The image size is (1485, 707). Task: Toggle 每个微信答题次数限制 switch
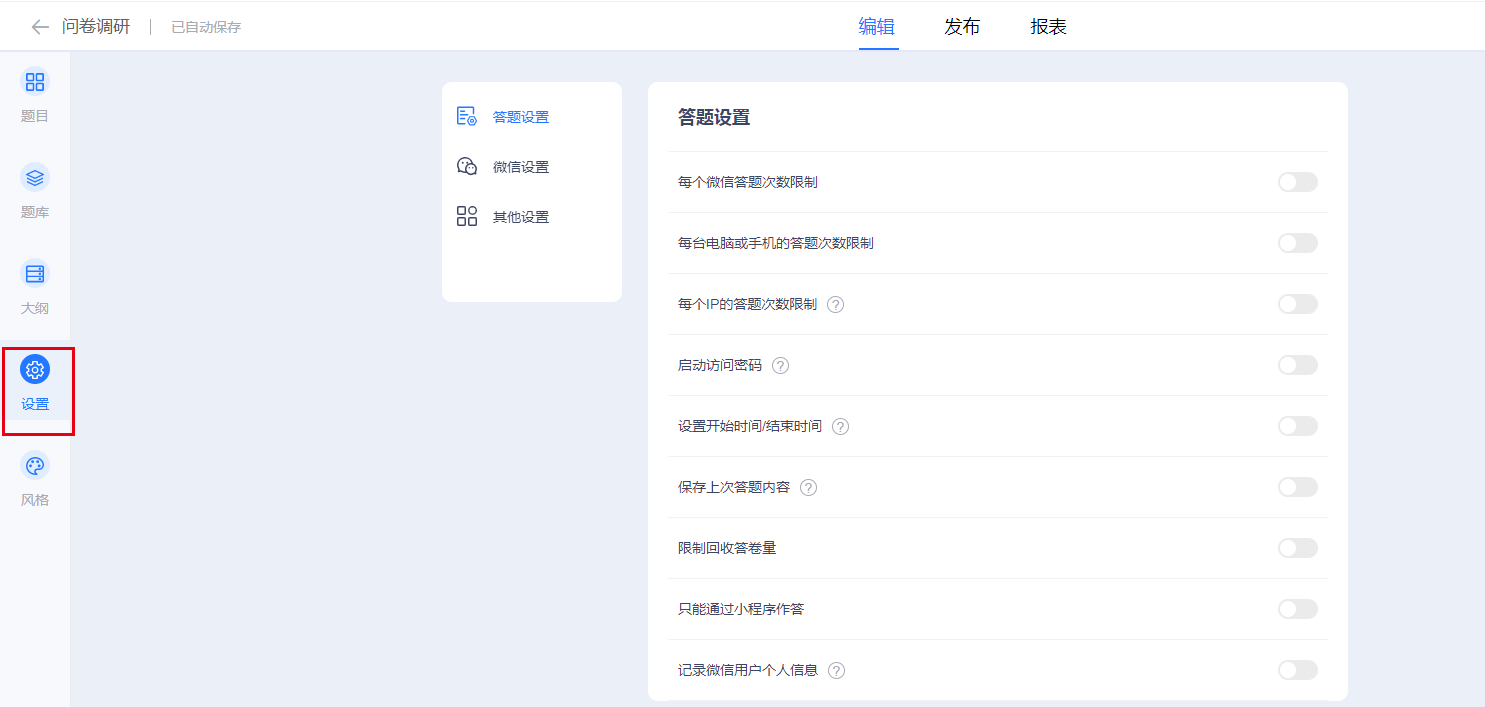point(1298,182)
